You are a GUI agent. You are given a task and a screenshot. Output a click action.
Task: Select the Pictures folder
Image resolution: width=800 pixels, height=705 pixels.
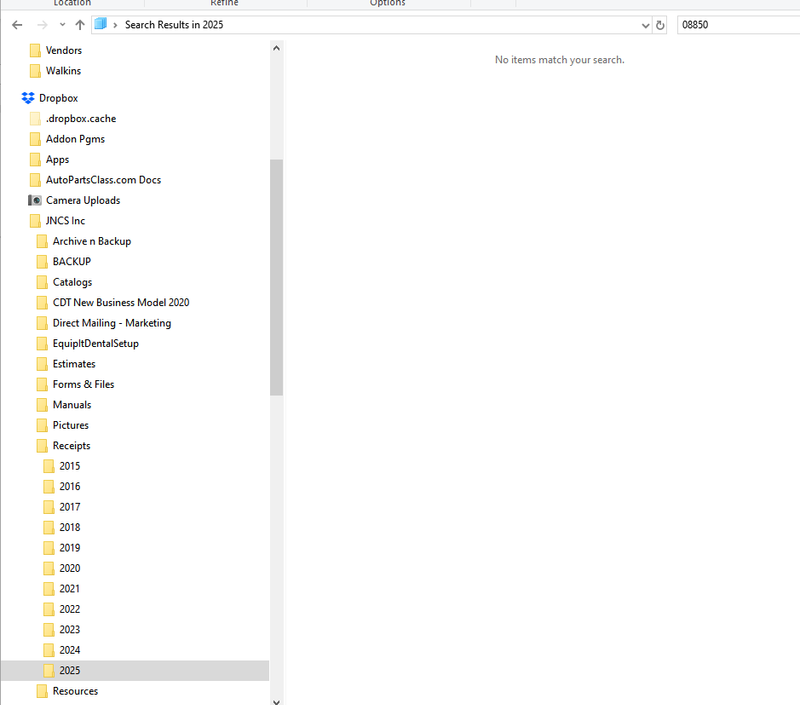70,425
